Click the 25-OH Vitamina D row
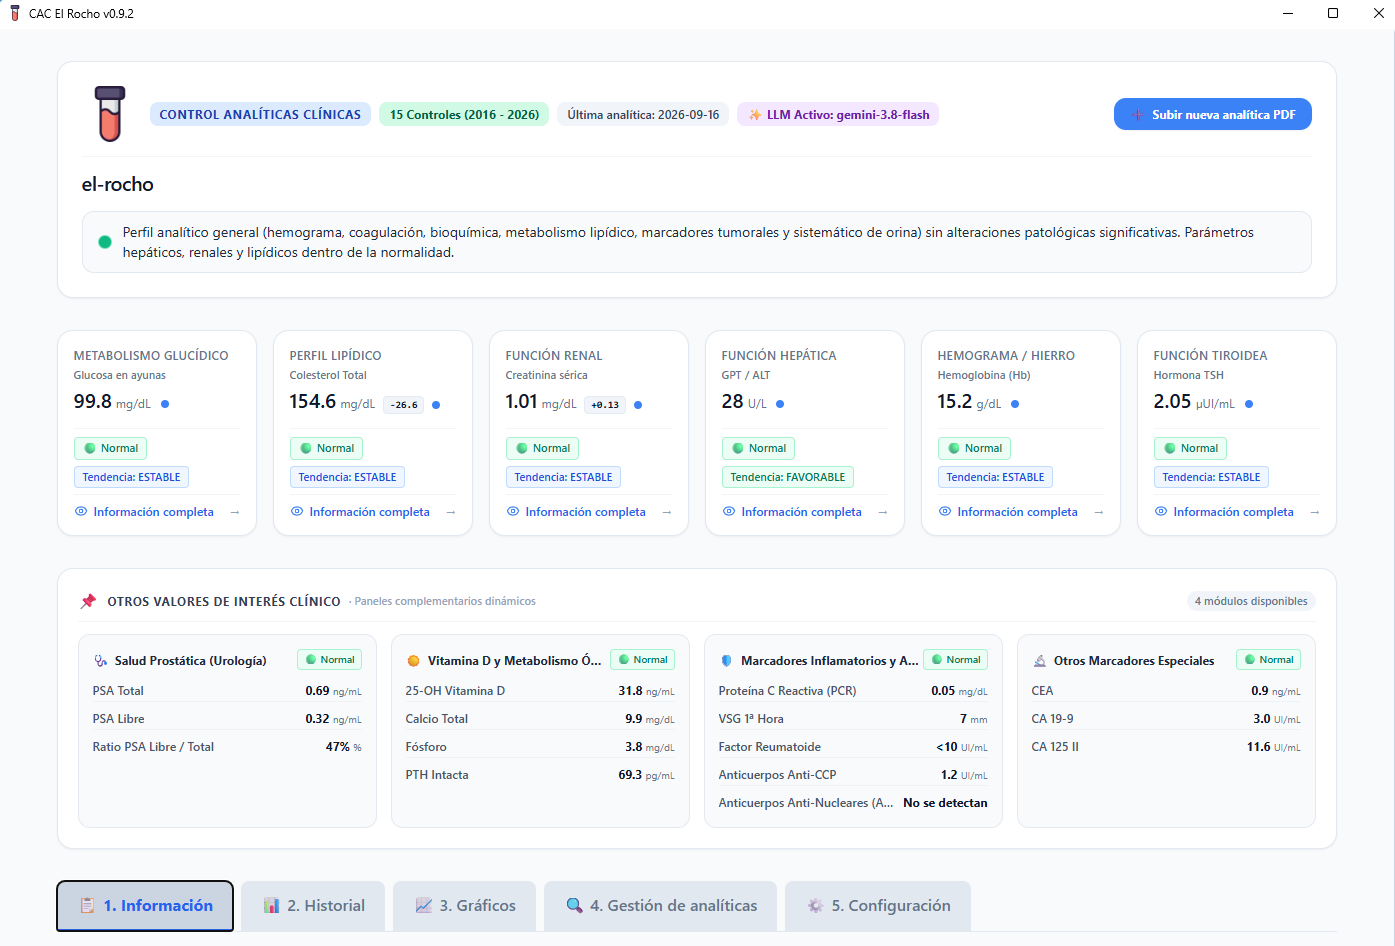The height and width of the screenshot is (946, 1395). pyautogui.click(x=540, y=691)
